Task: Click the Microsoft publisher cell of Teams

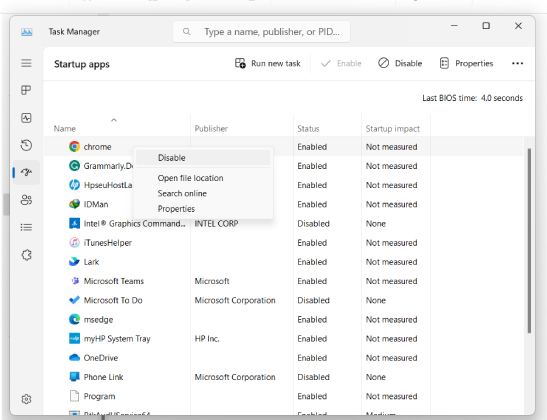Action: coord(212,281)
